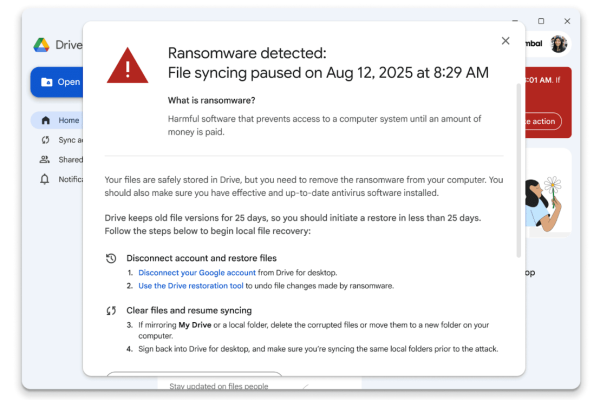Minimize the Drive window
Screen dimensions: 600x400
[x=516, y=20]
